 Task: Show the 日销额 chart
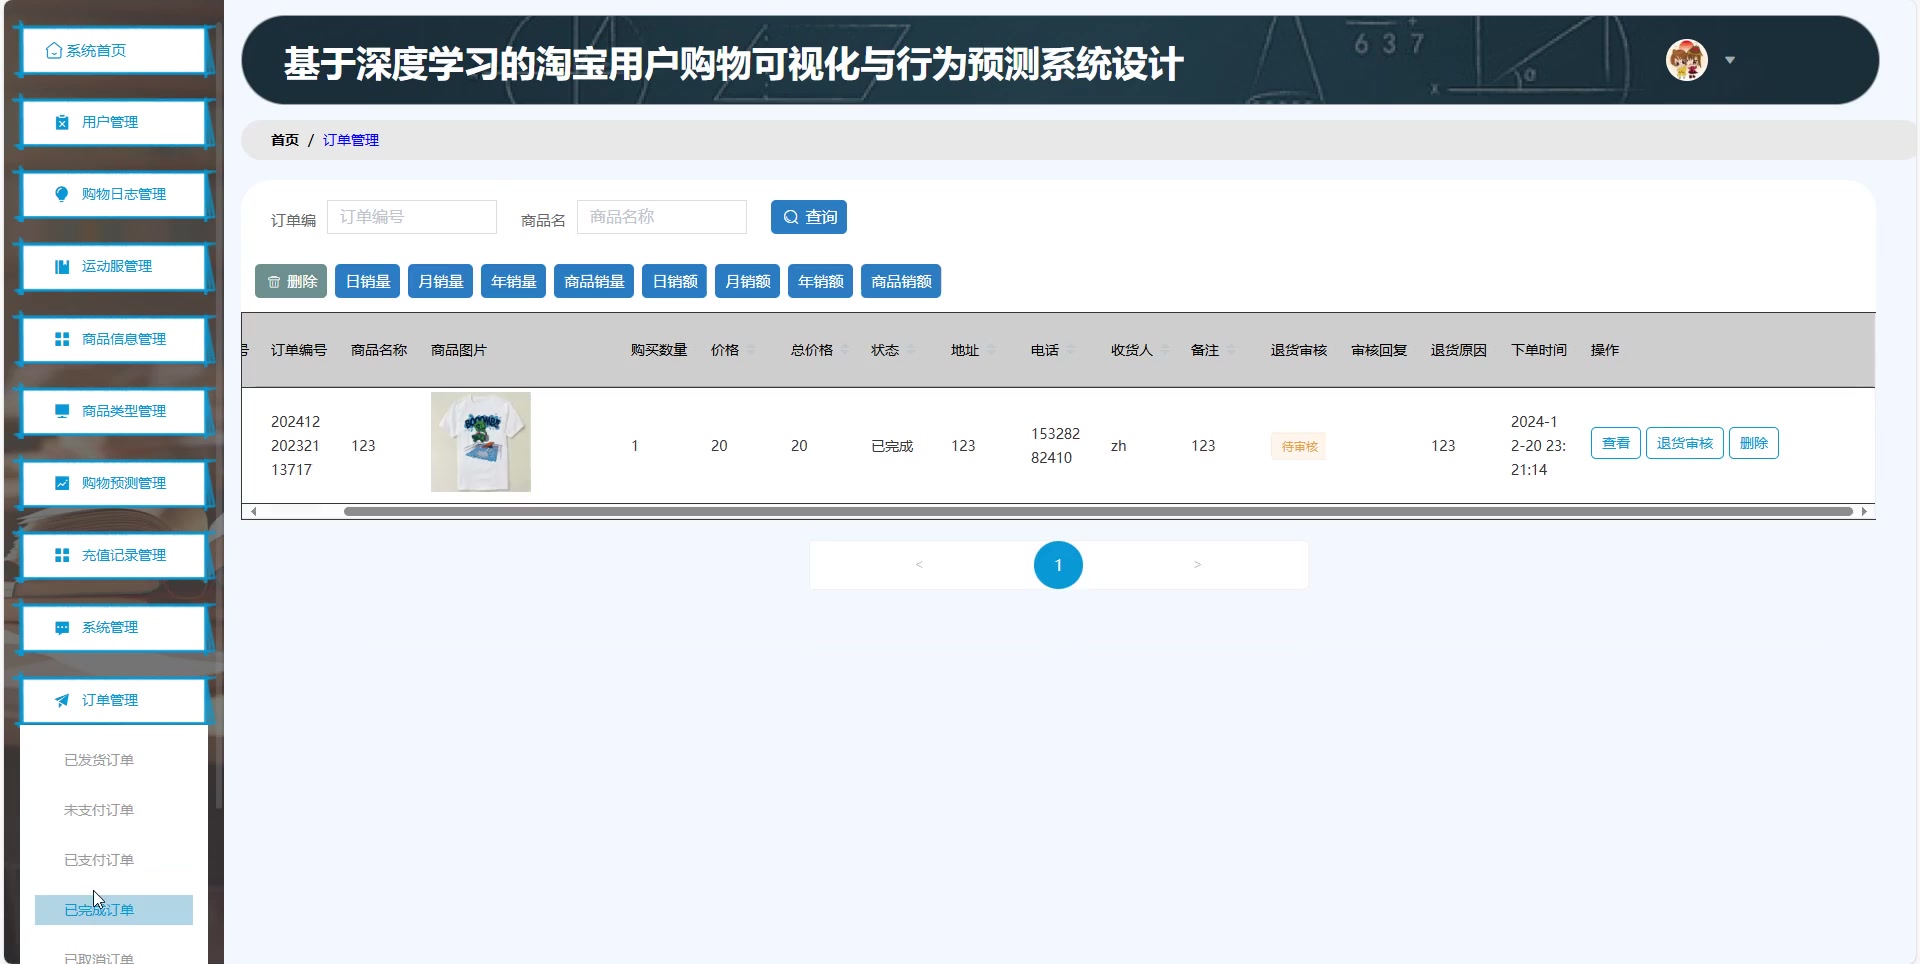[x=675, y=282]
